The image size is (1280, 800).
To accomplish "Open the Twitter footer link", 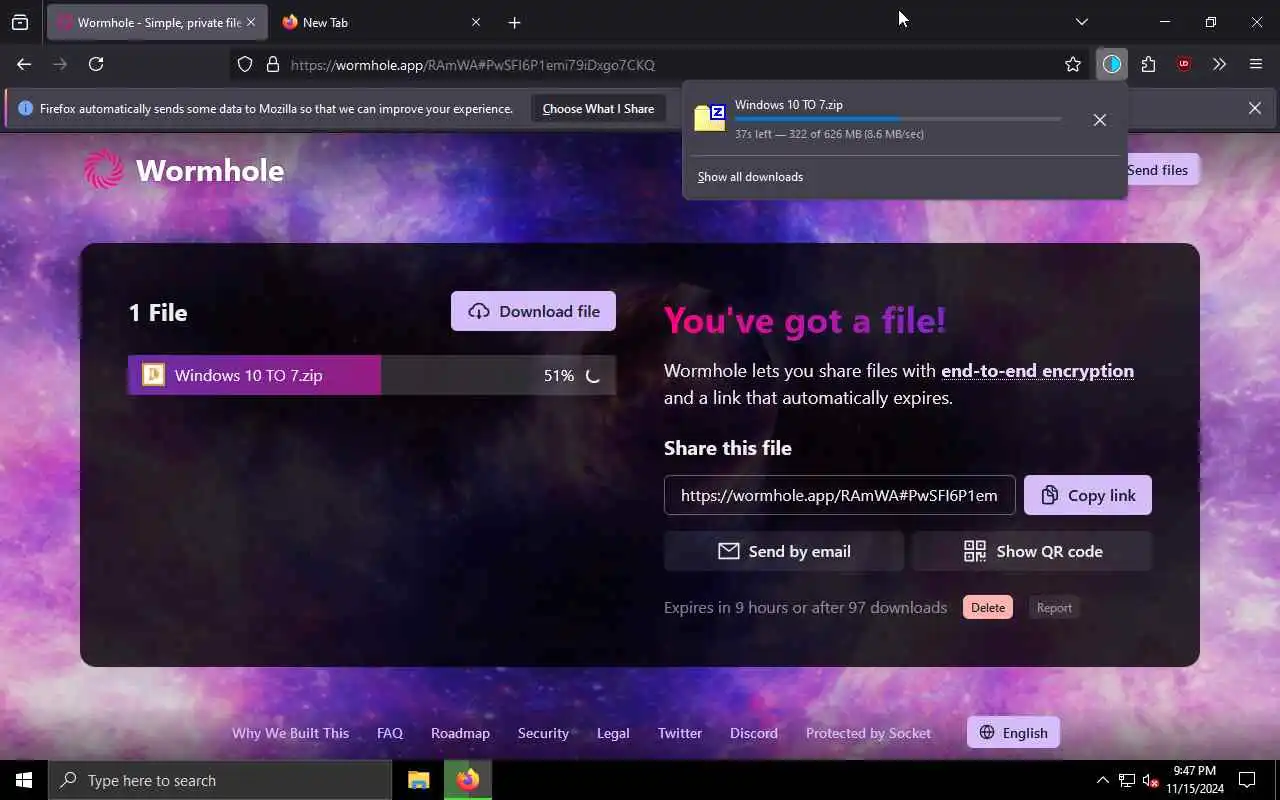I will click(680, 733).
